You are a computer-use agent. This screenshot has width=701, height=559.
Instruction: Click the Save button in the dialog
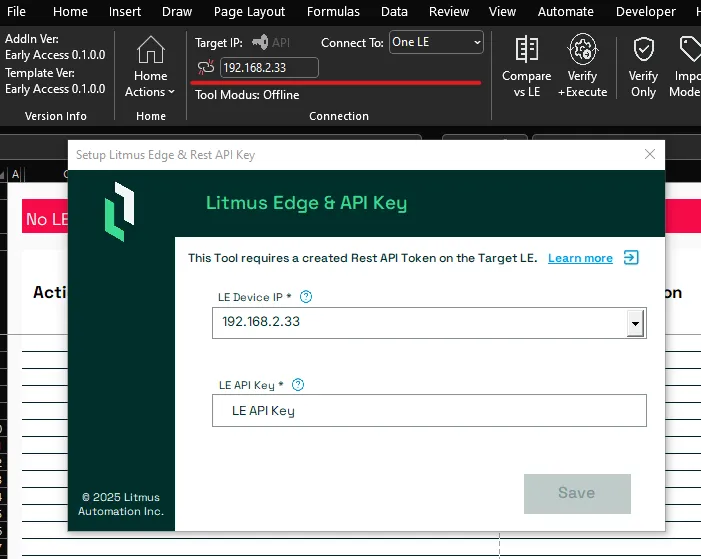click(577, 494)
